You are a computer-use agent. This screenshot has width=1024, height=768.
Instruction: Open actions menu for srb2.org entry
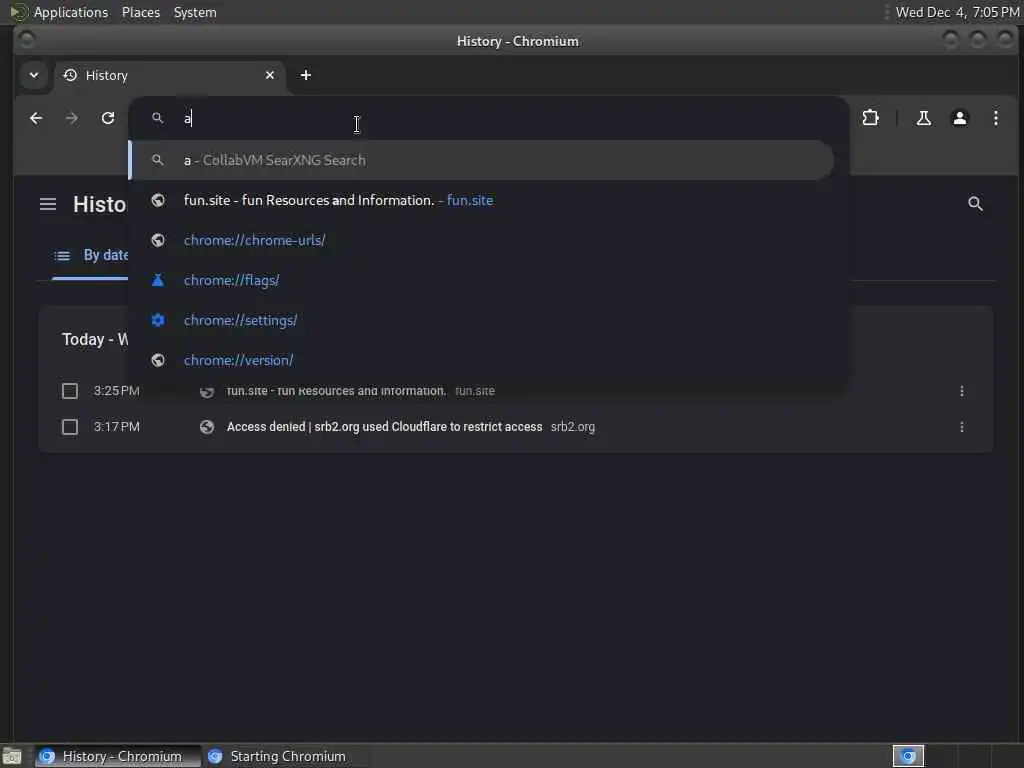pos(961,427)
